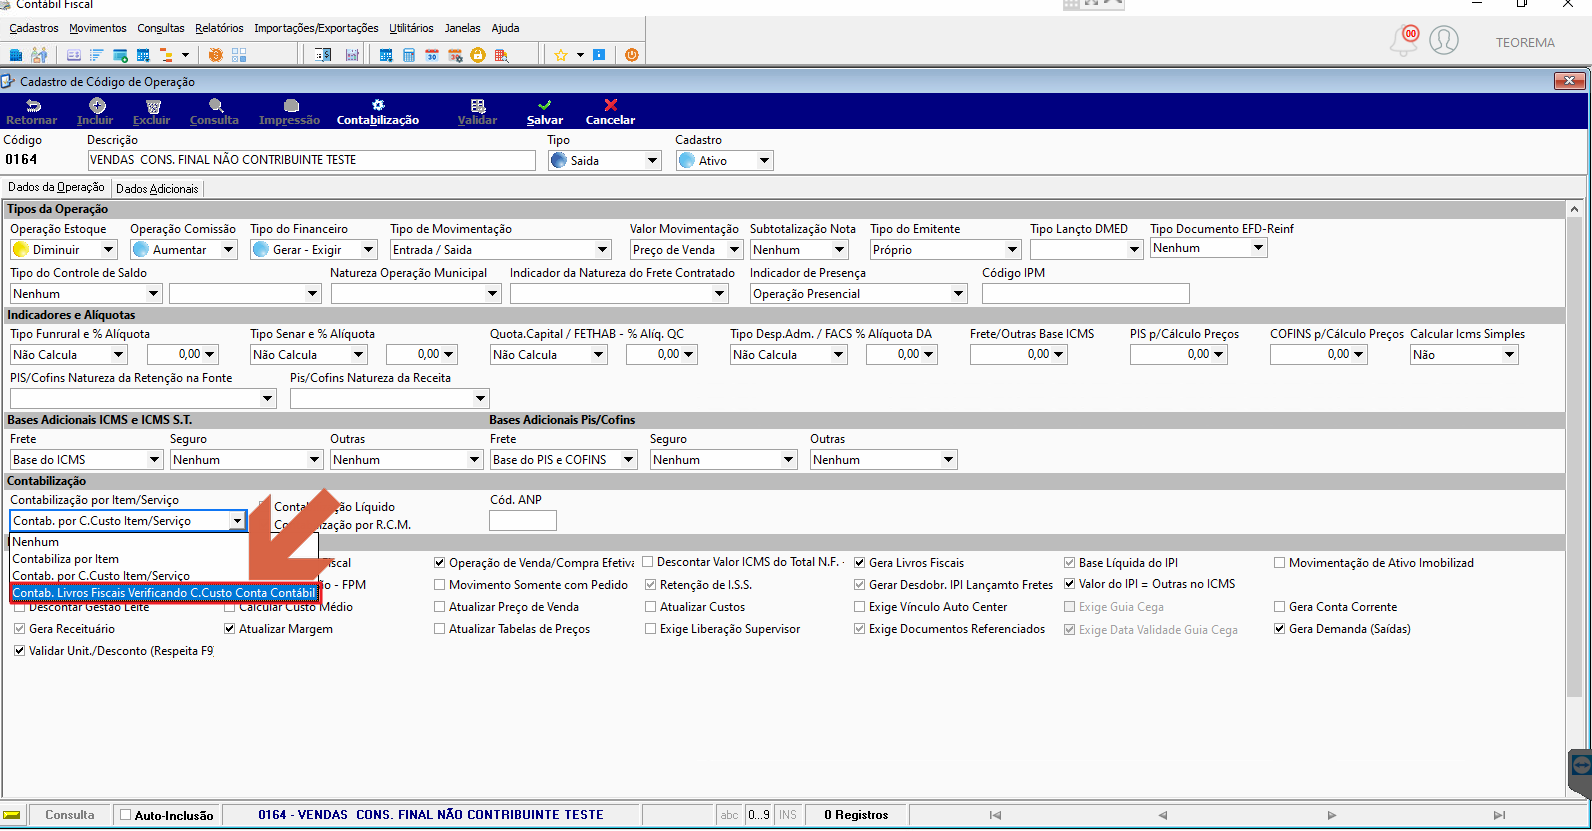Go to last record navigation button

click(1499, 815)
